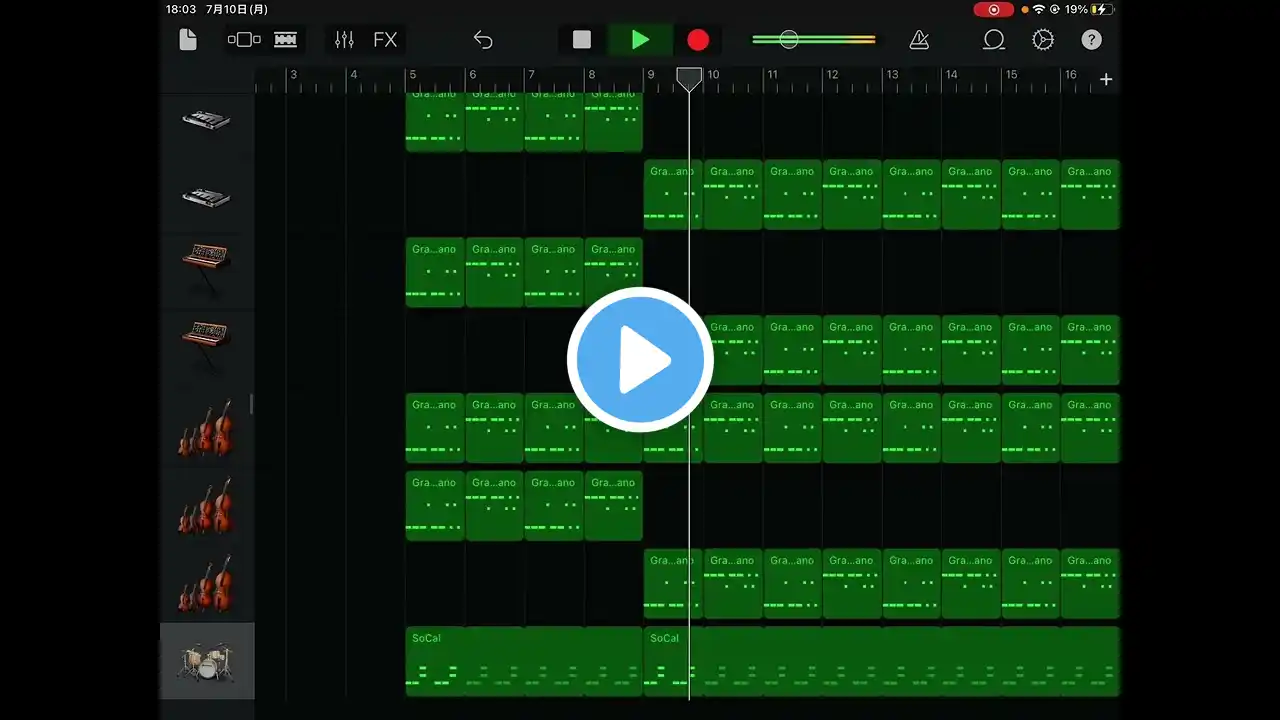Viewport: 1280px width, 720px height.
Task: Stop playback with the square button
Action: (x=582, y=40)
